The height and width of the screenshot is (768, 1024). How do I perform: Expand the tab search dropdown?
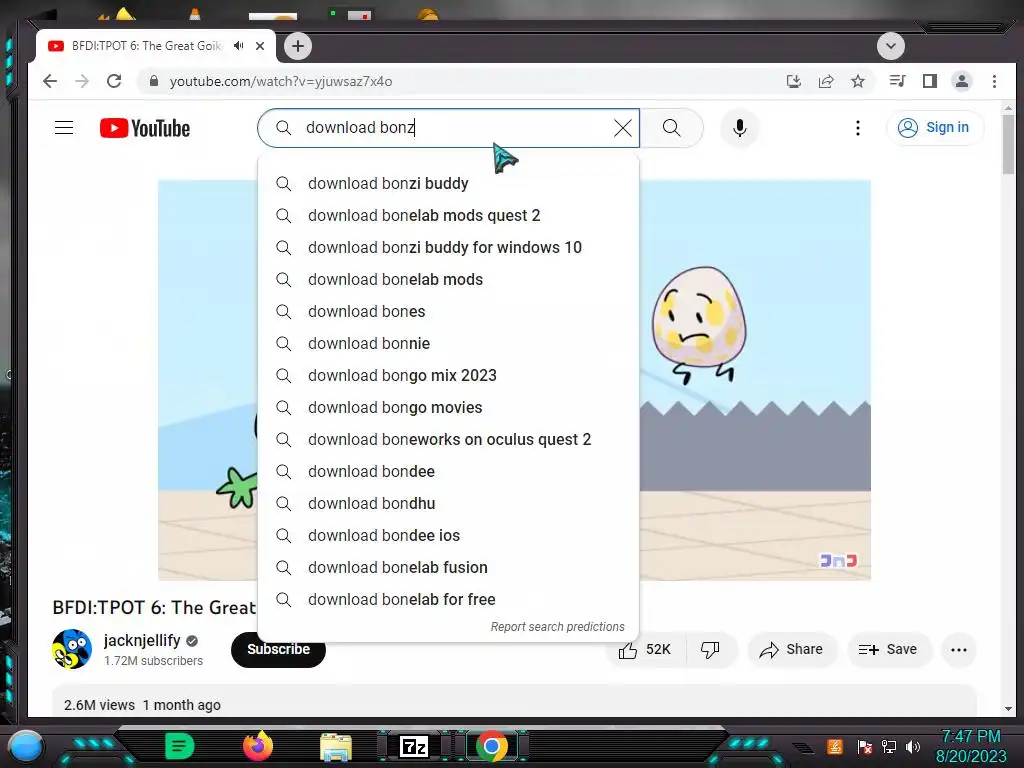[x=891, y=46]
